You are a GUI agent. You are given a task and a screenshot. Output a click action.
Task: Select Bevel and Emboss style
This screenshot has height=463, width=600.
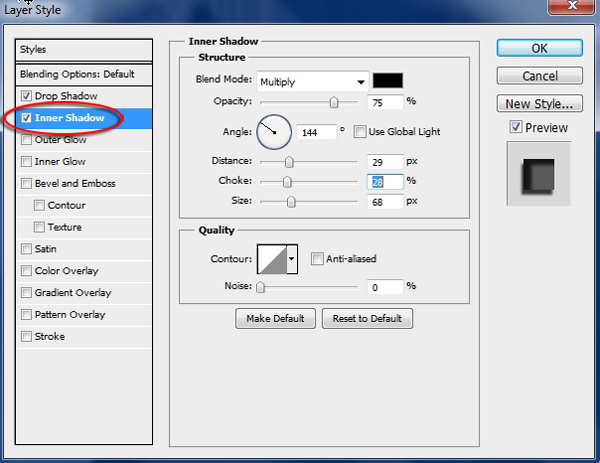coord(75,184)
